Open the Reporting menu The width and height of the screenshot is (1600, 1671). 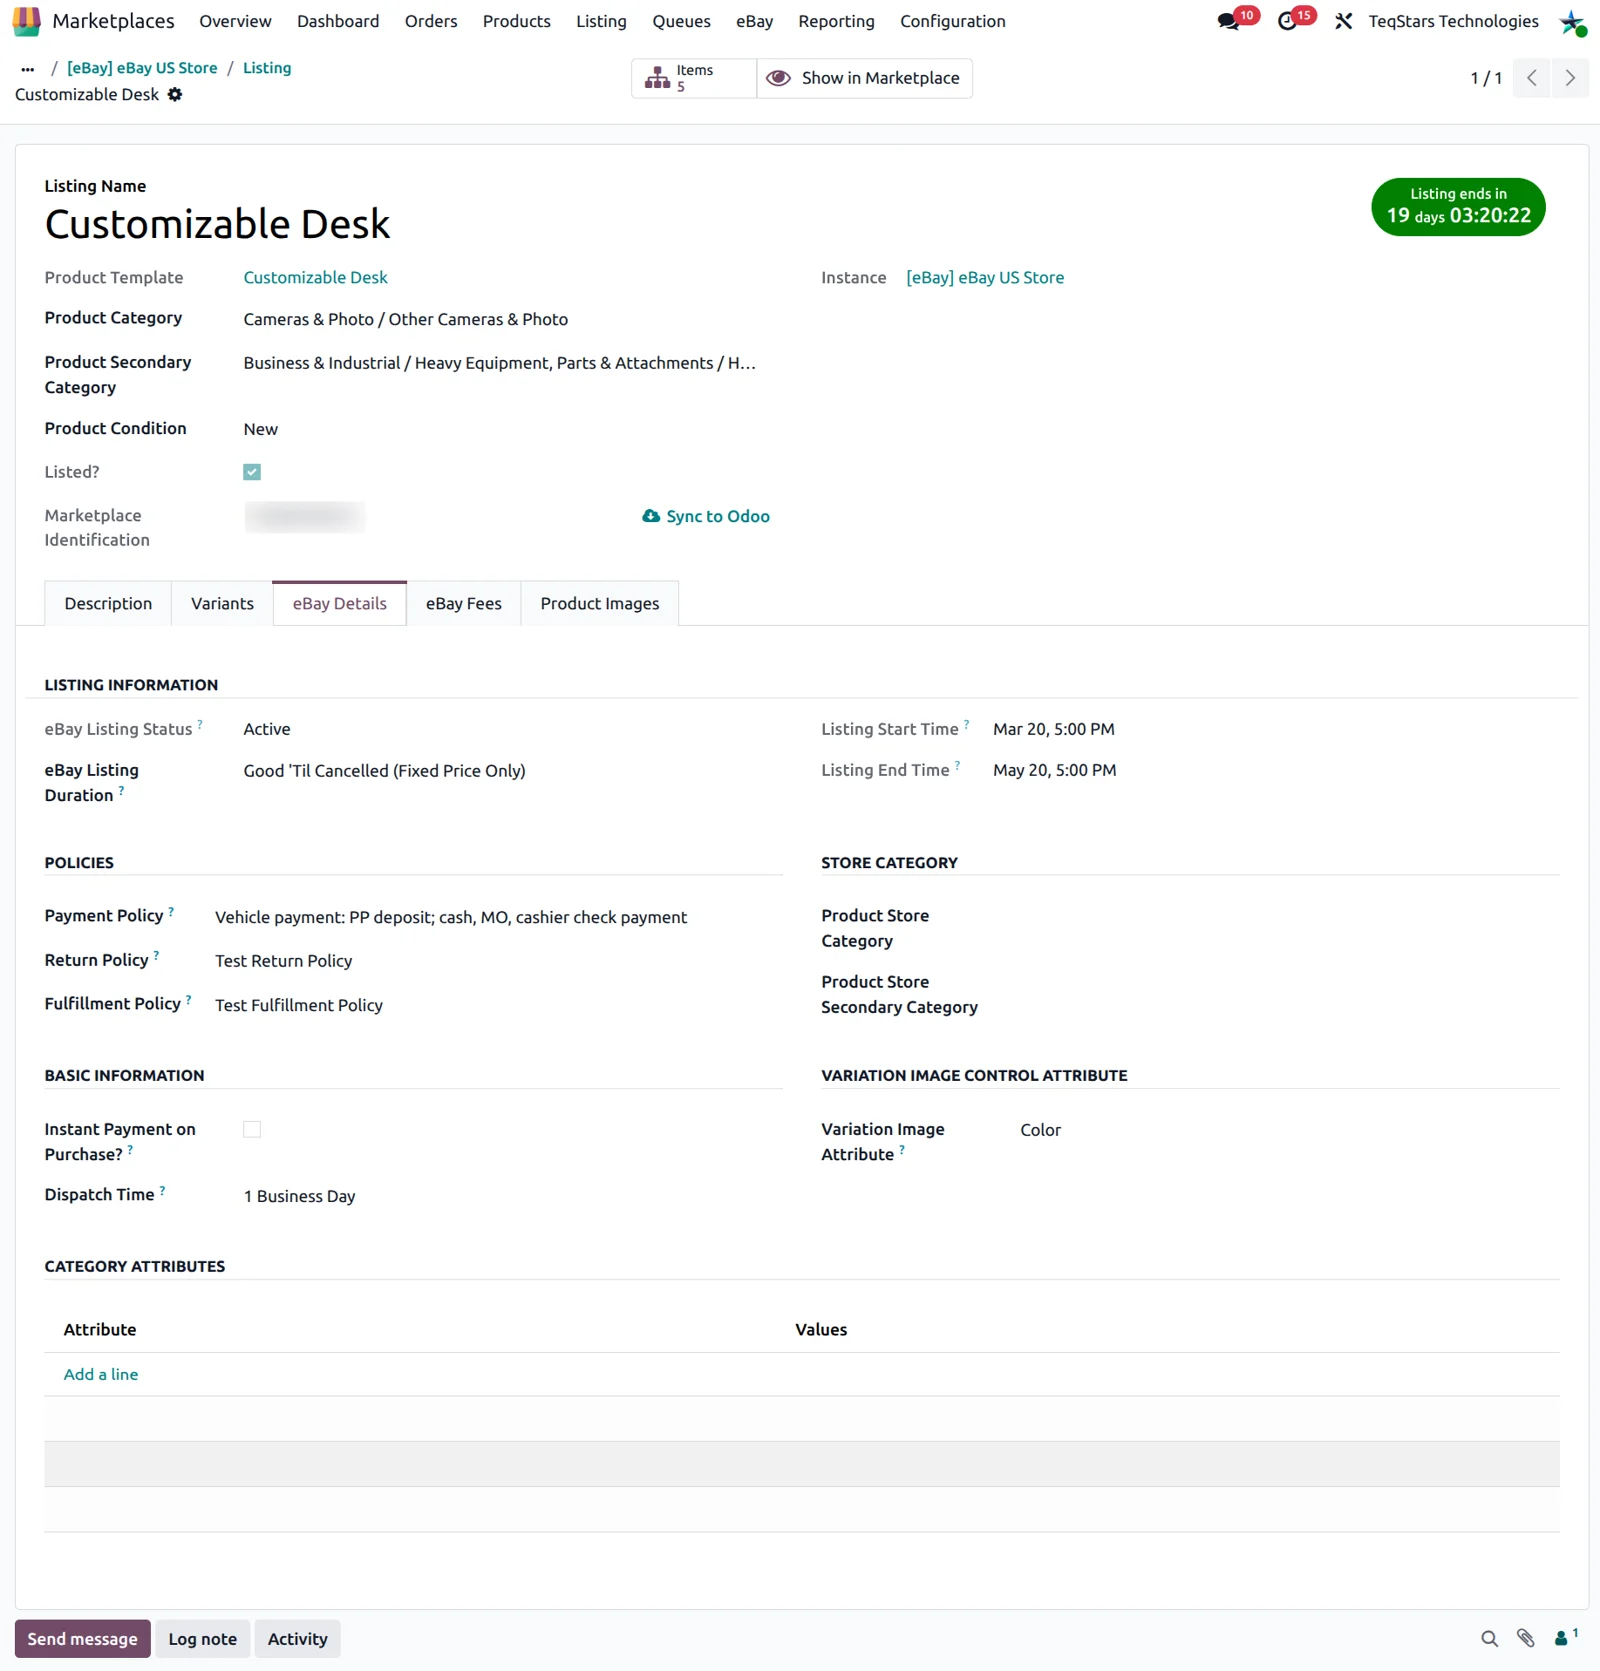836,21
